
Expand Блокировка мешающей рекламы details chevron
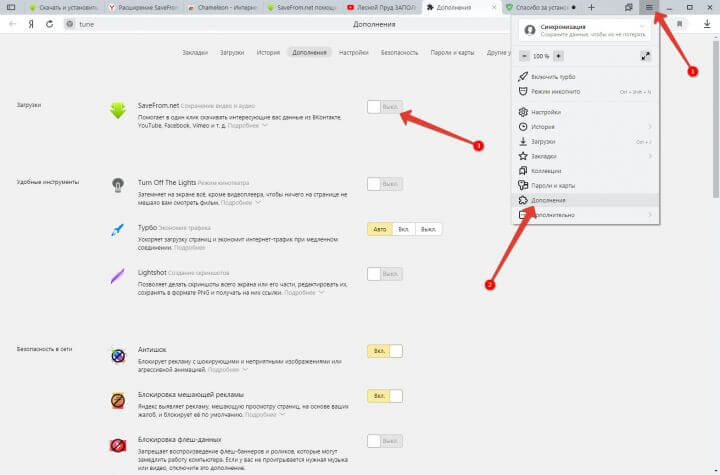tap(282, 414)
